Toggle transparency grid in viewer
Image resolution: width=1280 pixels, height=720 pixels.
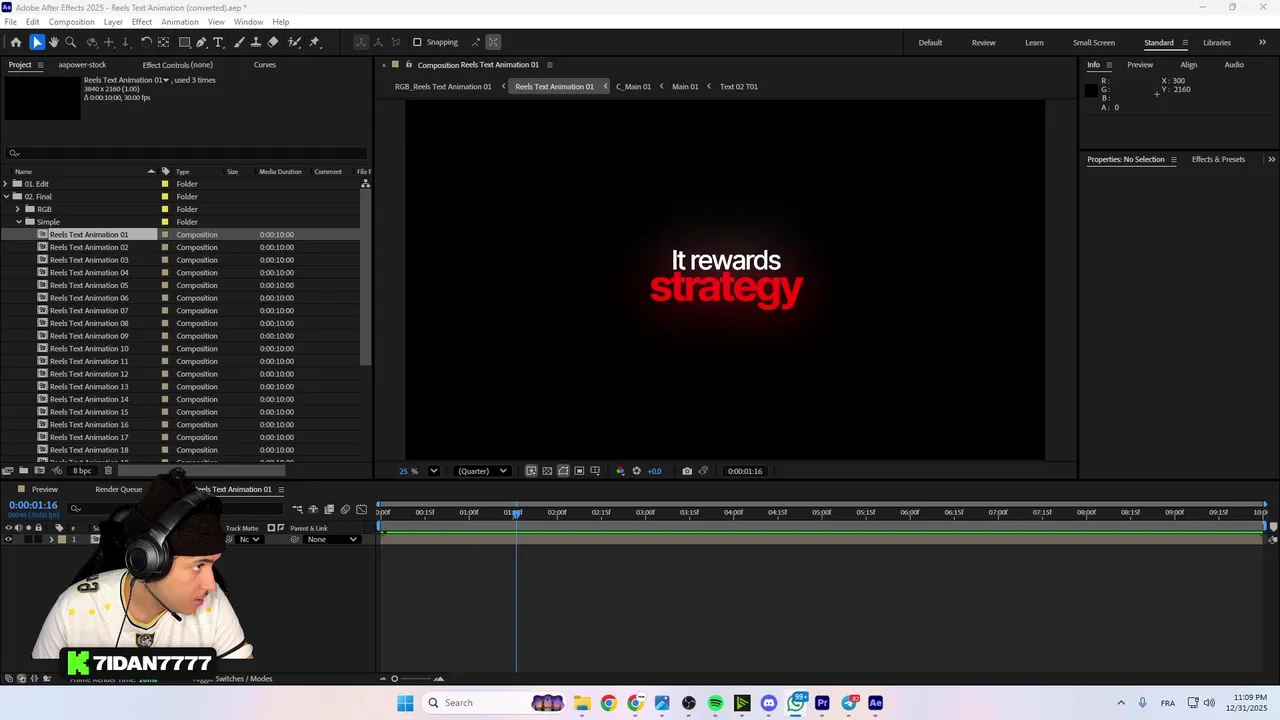pyautogui.click(x=547, y=471)
